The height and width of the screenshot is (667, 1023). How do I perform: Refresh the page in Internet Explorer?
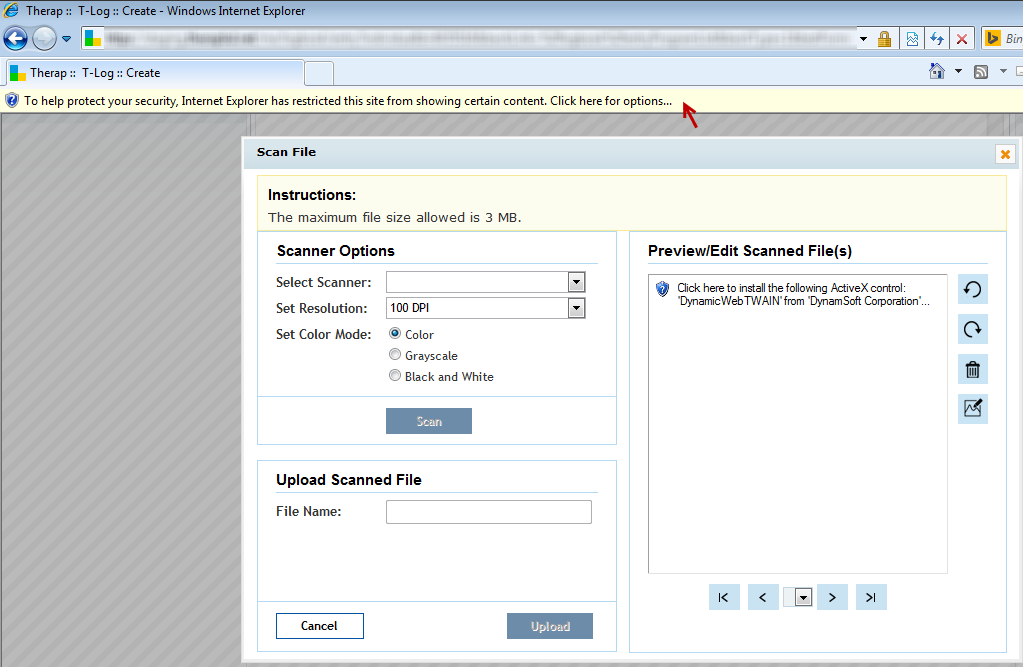[936, 38]
